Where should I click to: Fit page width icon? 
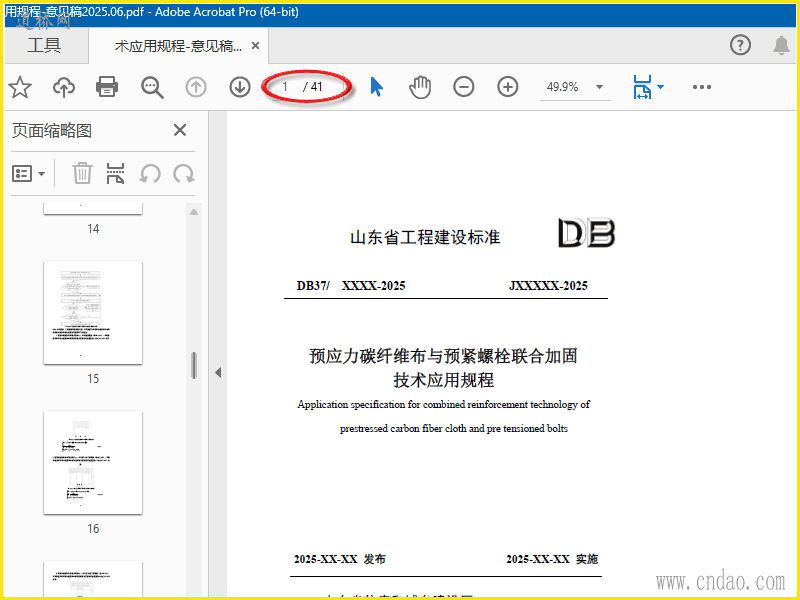[x=642, y=87]
